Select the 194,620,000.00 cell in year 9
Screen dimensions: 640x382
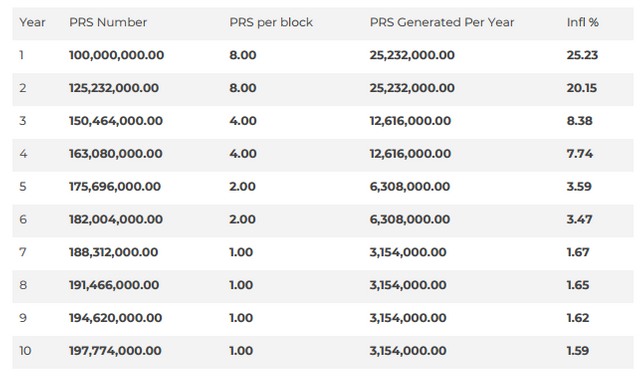click(x=116, y=318)
